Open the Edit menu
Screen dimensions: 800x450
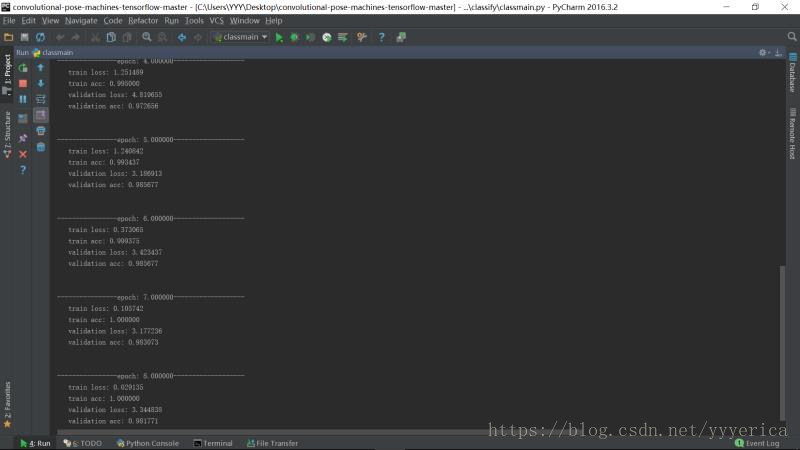click(28, 21)
